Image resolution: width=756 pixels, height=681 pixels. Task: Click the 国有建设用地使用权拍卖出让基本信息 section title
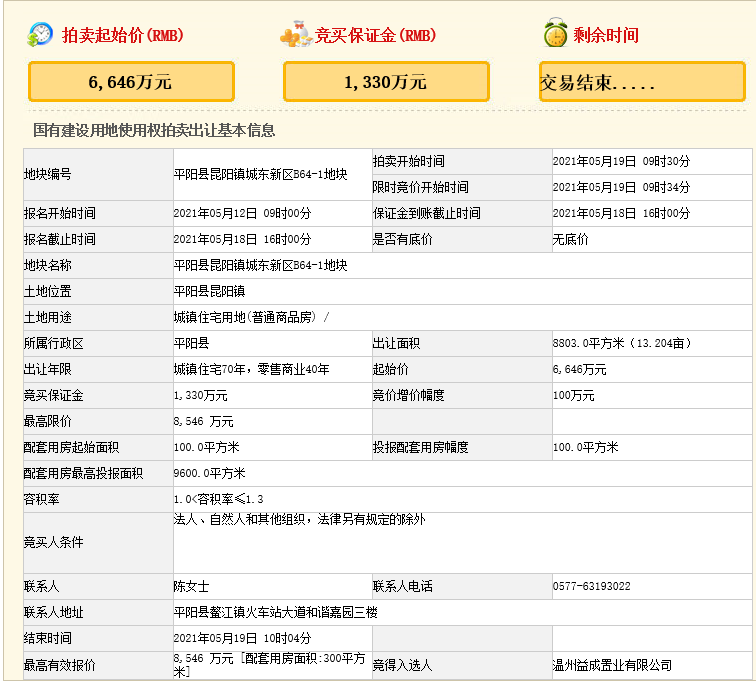[154, 130]
